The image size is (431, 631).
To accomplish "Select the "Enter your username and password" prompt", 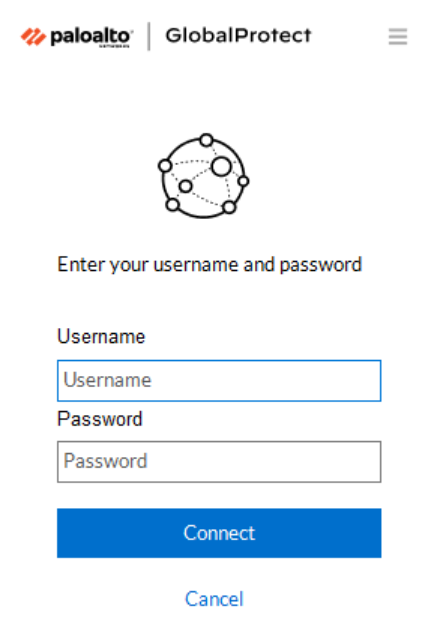I will tap(210, 265).
